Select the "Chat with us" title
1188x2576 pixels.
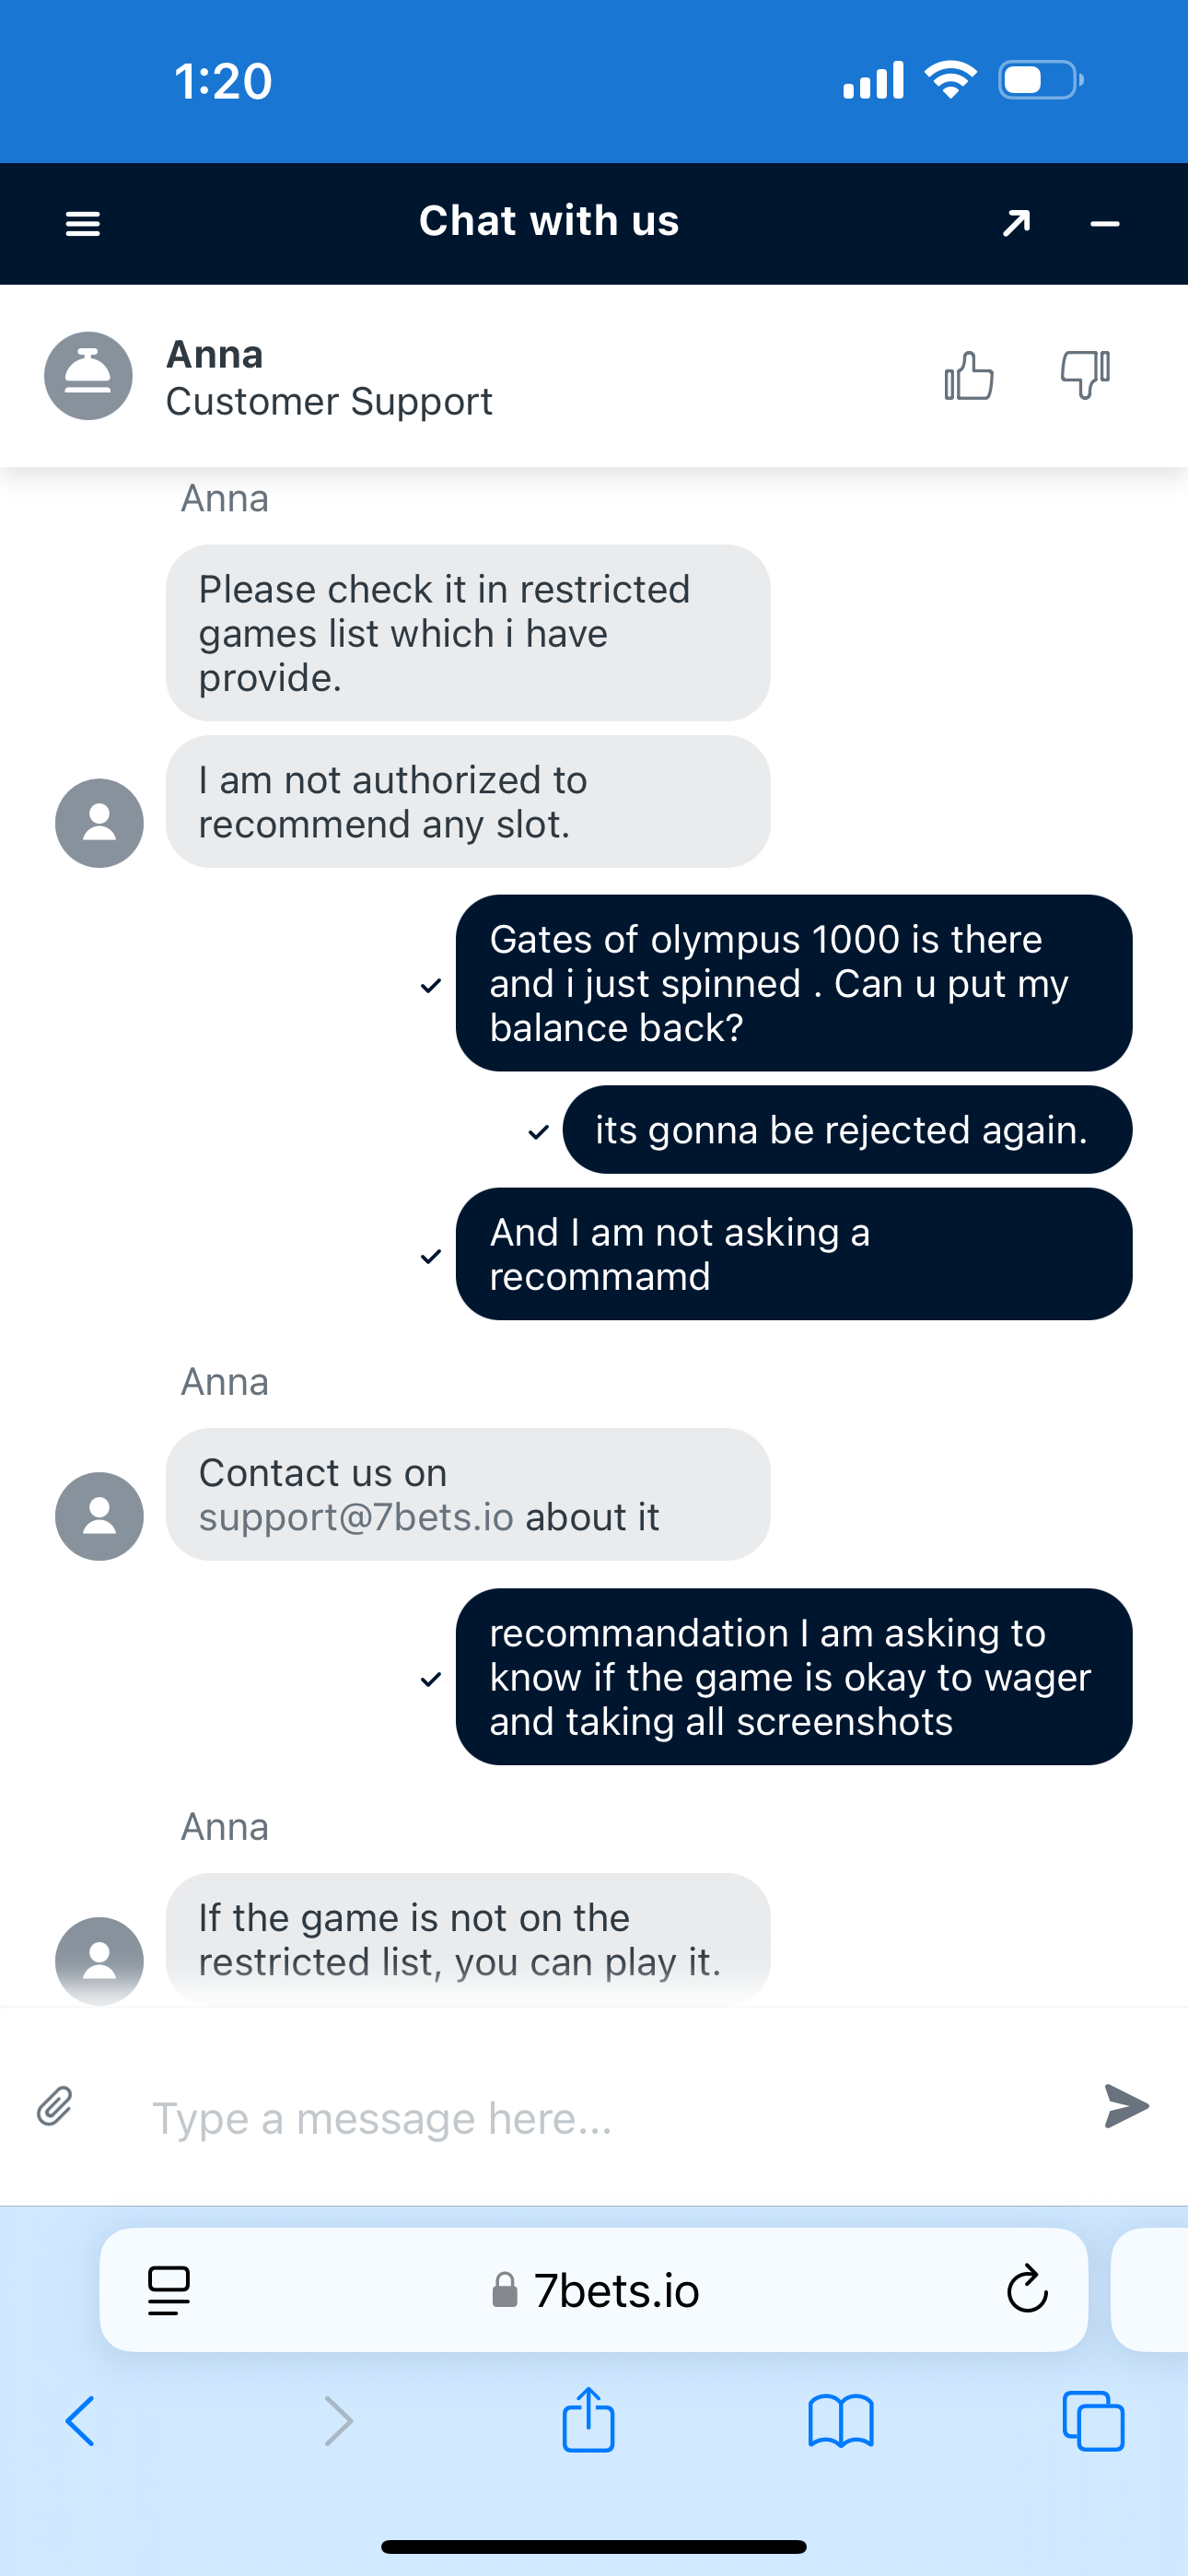tap(549, 221)
